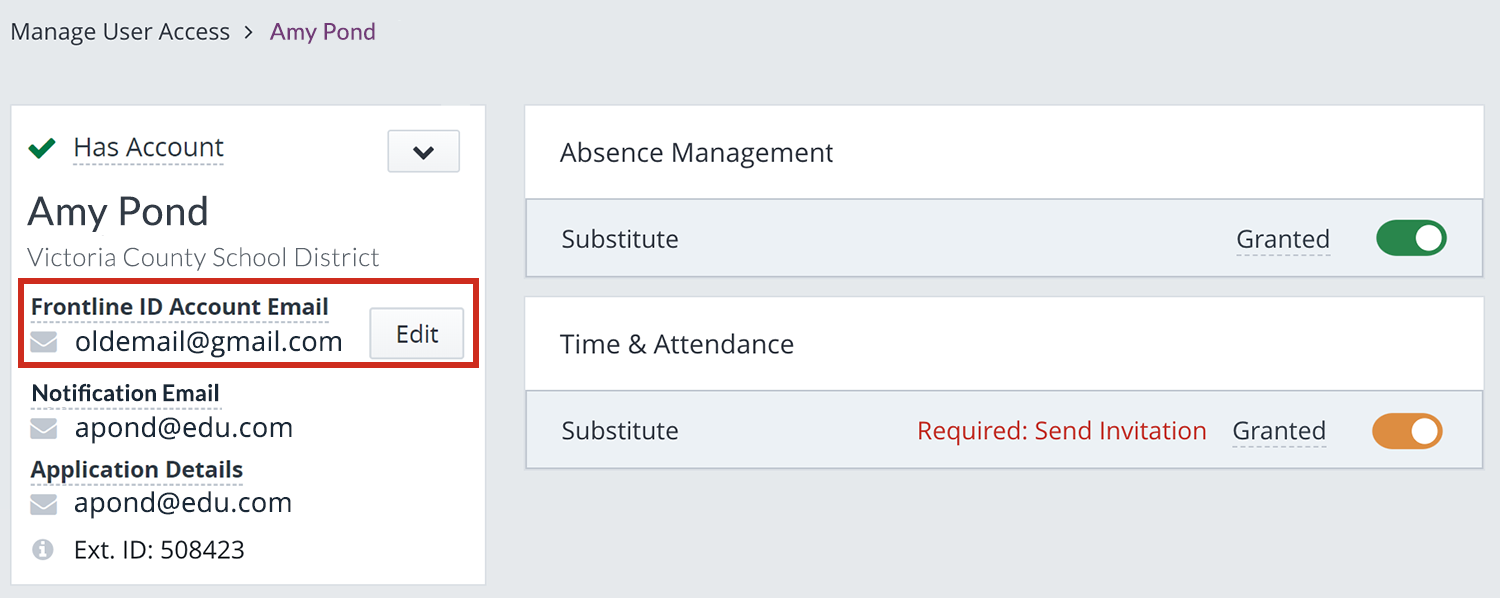Edit the Frontline ID Account Email
This screenshot has height=598, width=1500.
click(x=417, y=334)
